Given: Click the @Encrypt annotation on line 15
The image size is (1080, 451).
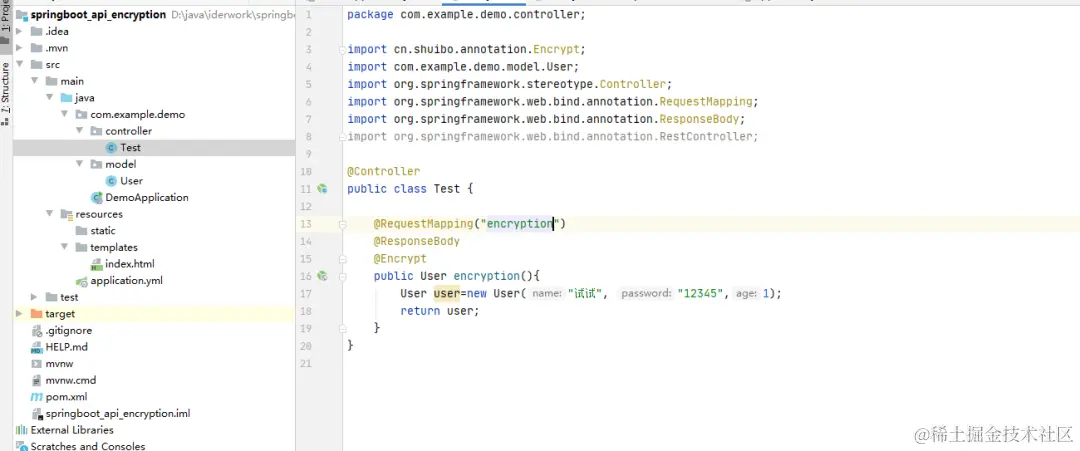Looking at the screenshot, I should point(400,259).
